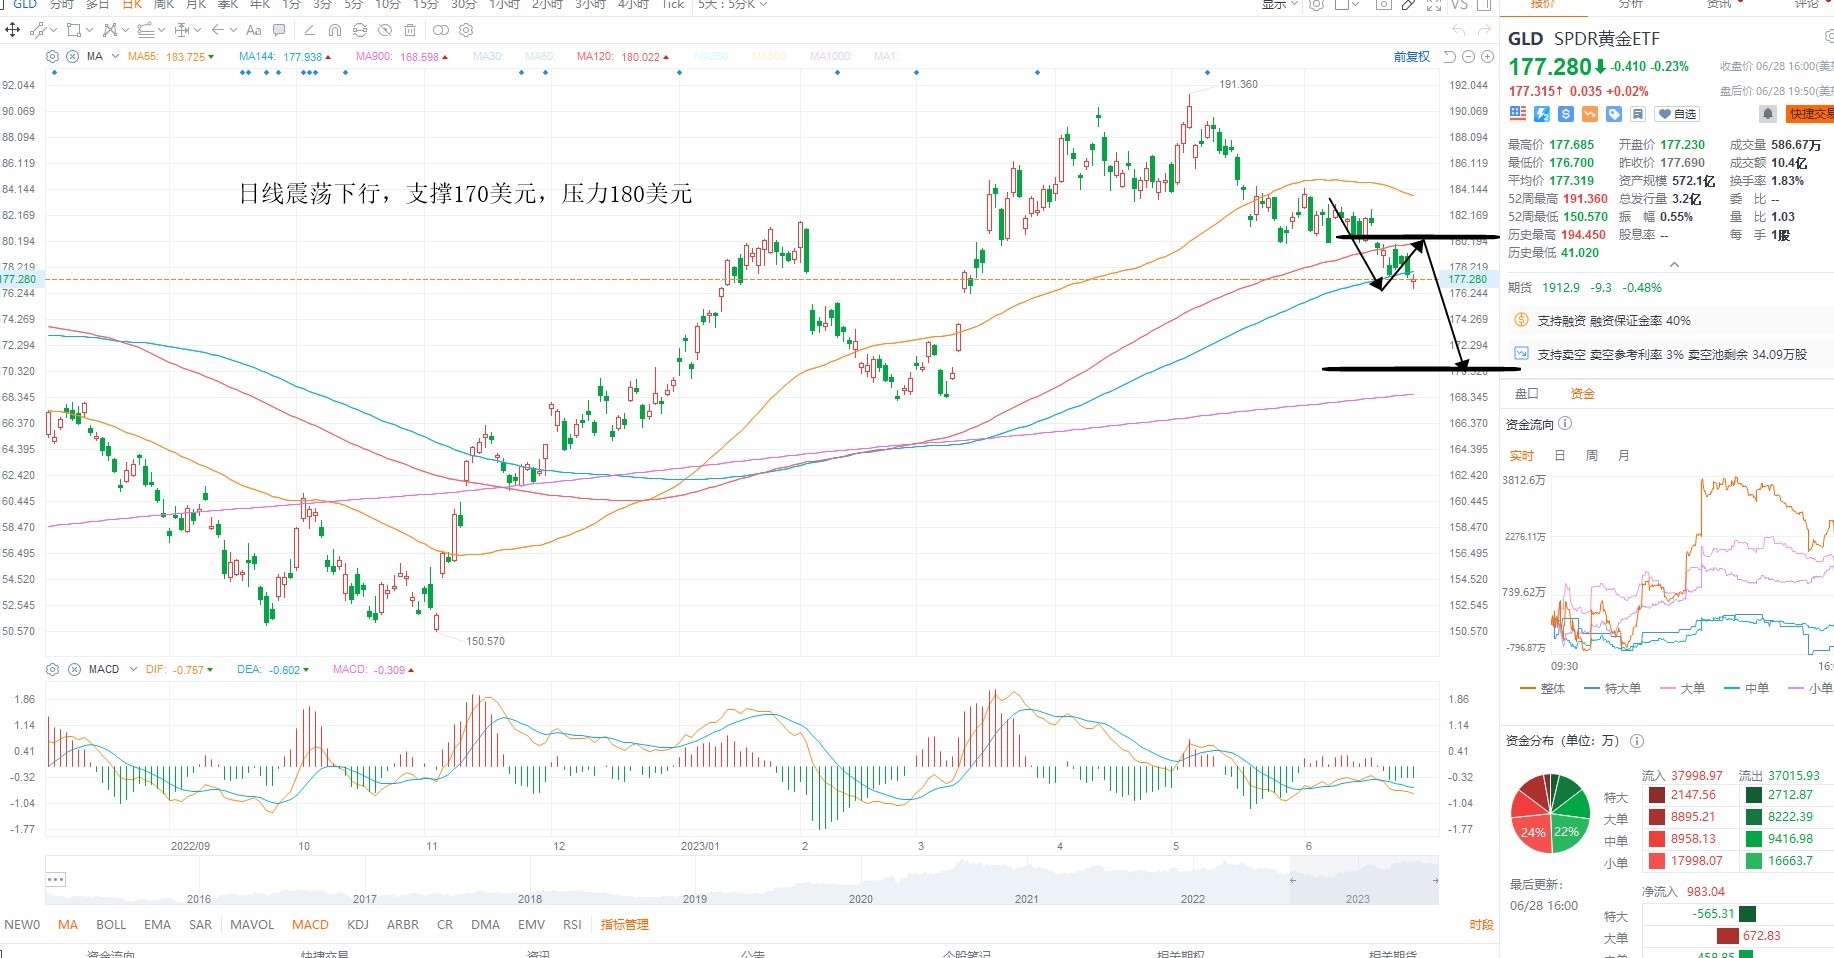
Task: Toggle the magnet snap tool
Action: (x=335, y=30)
